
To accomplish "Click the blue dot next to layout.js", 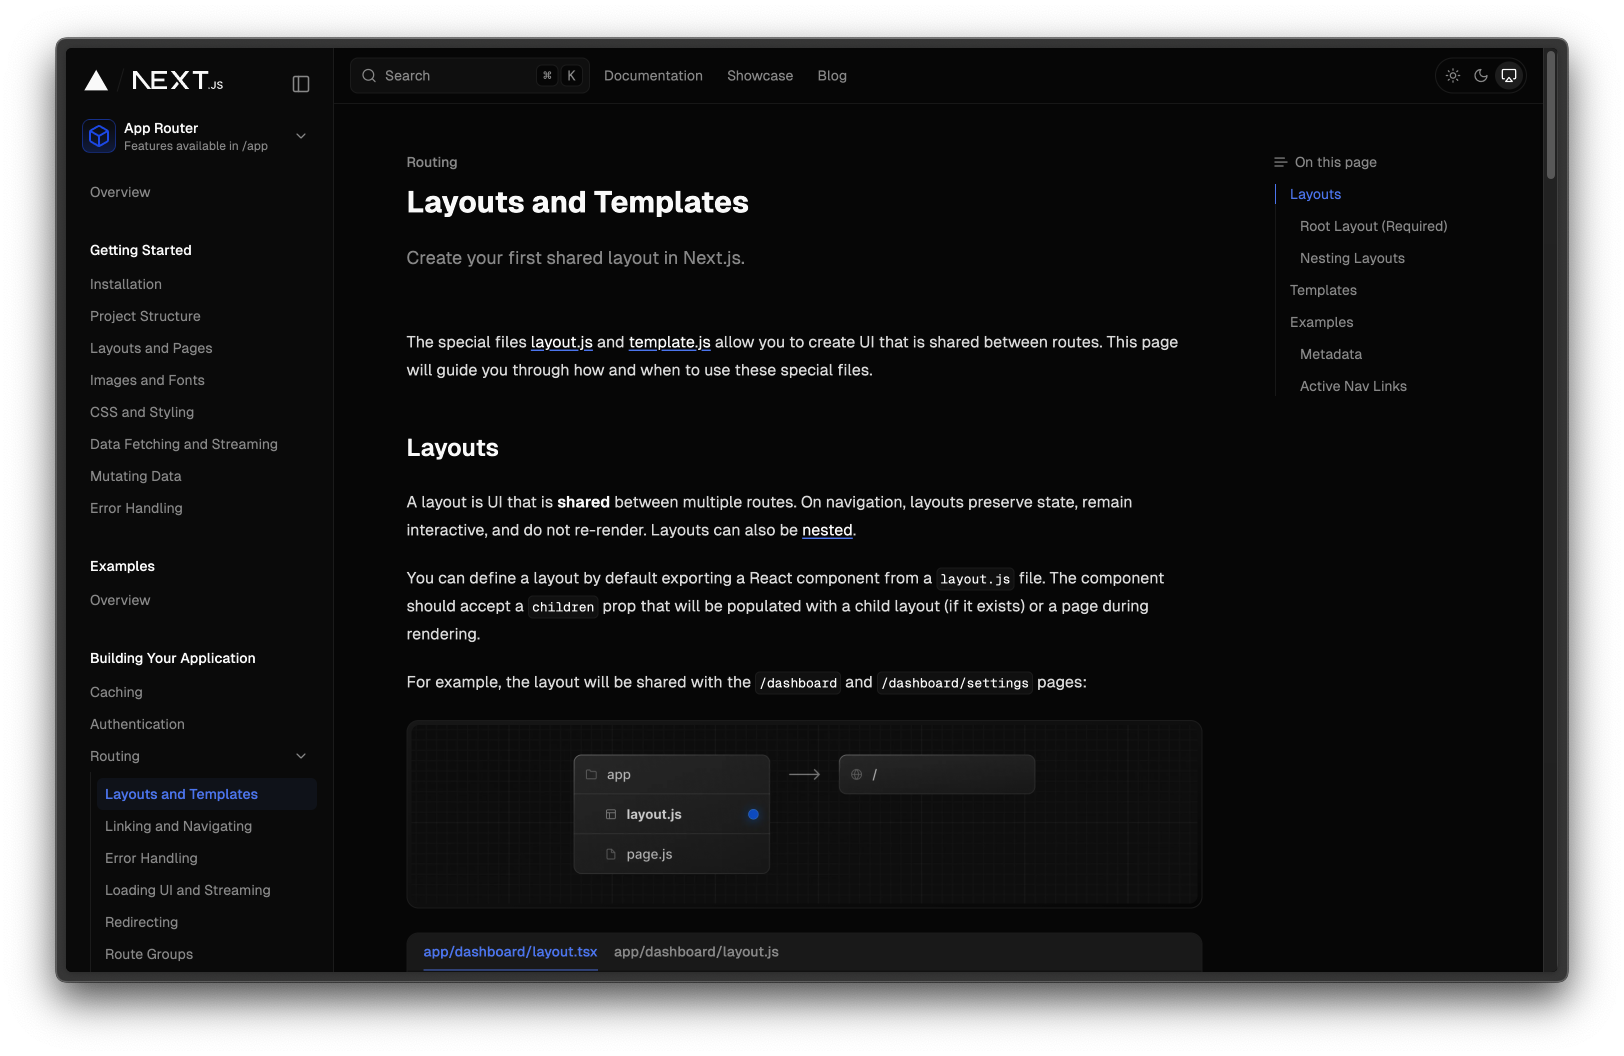I will pos(753,815).
